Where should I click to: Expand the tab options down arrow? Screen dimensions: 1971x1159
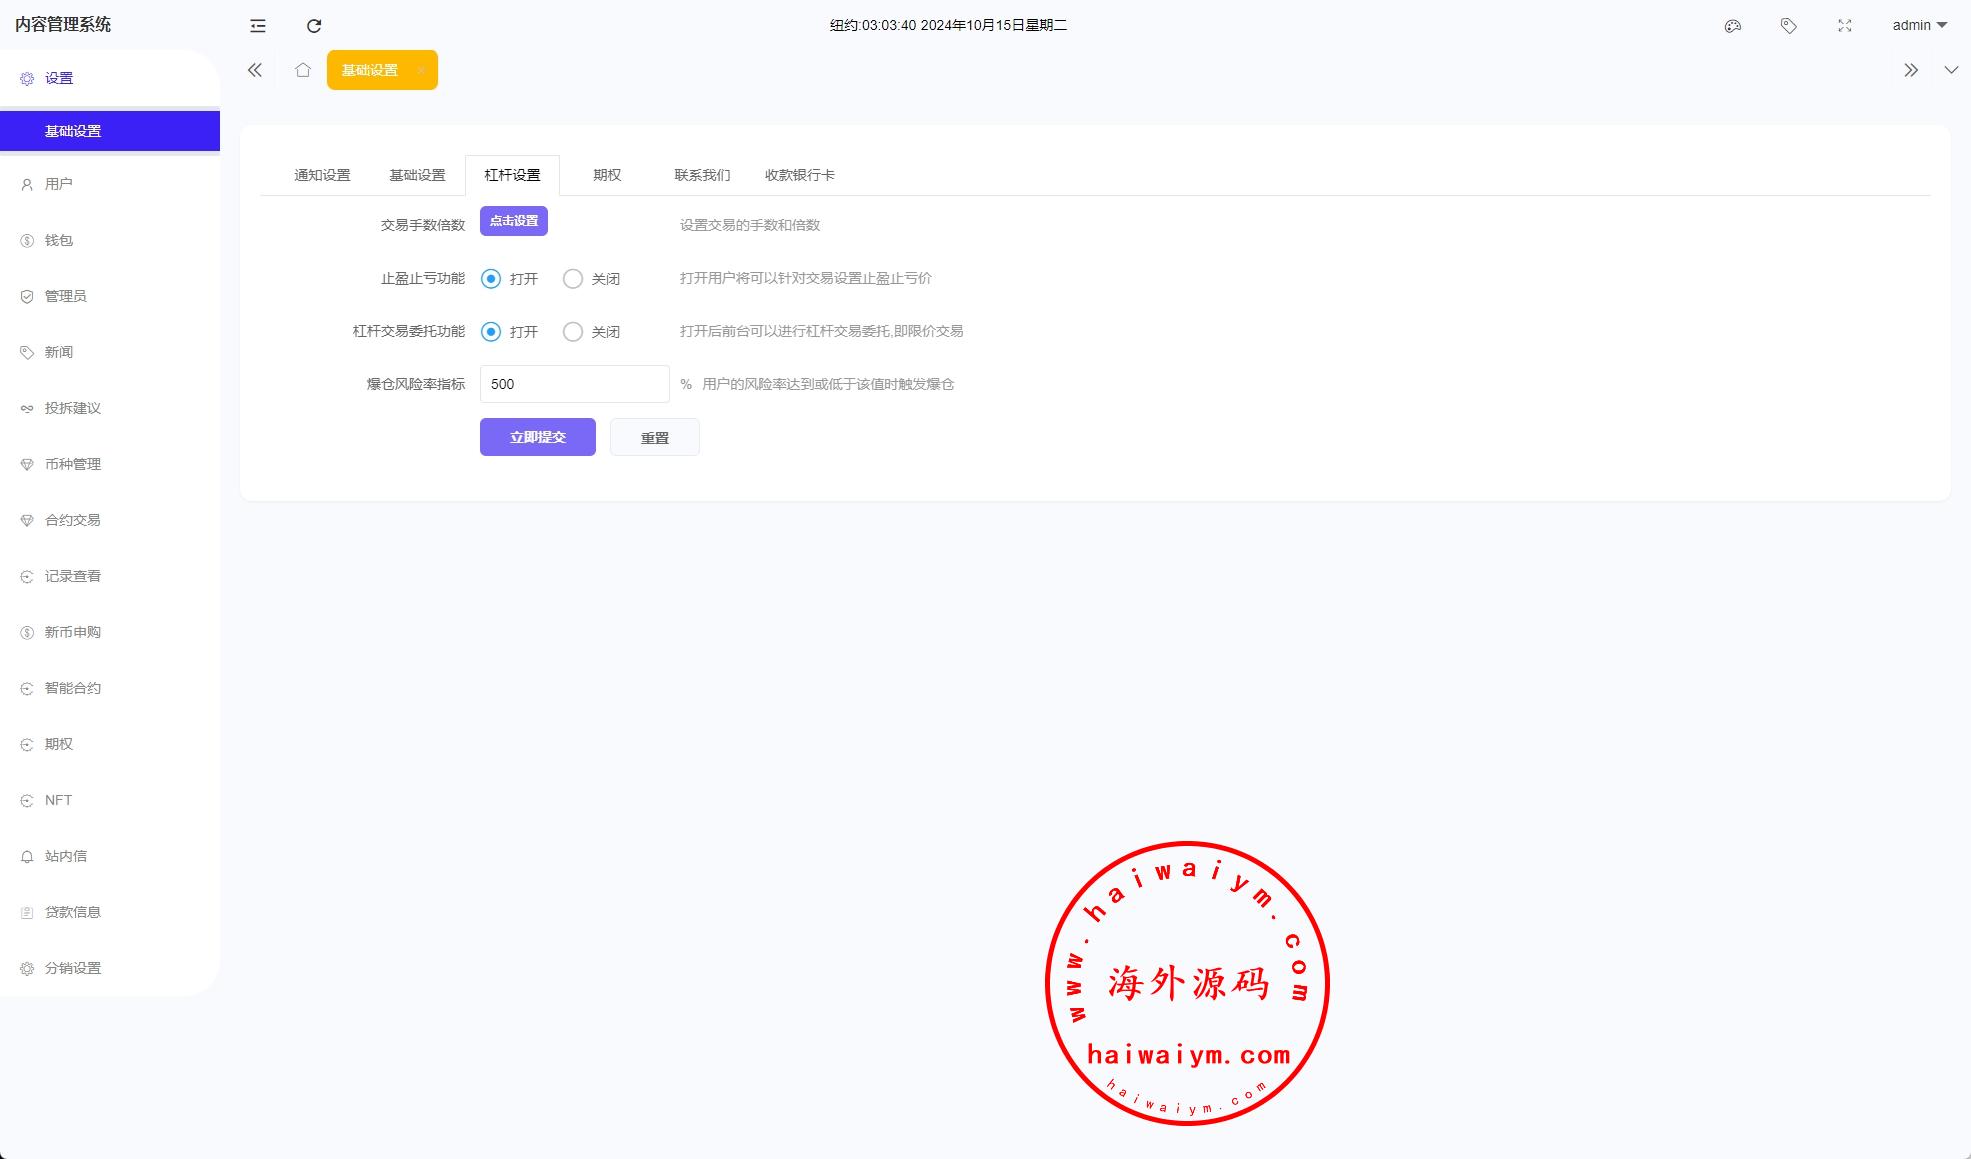(1951, 70)
